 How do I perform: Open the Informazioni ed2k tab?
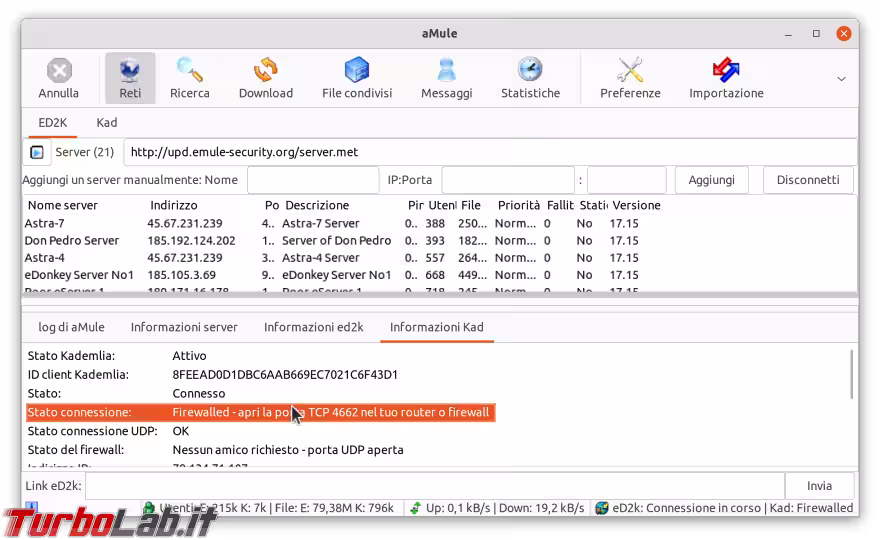click(314, 327)
